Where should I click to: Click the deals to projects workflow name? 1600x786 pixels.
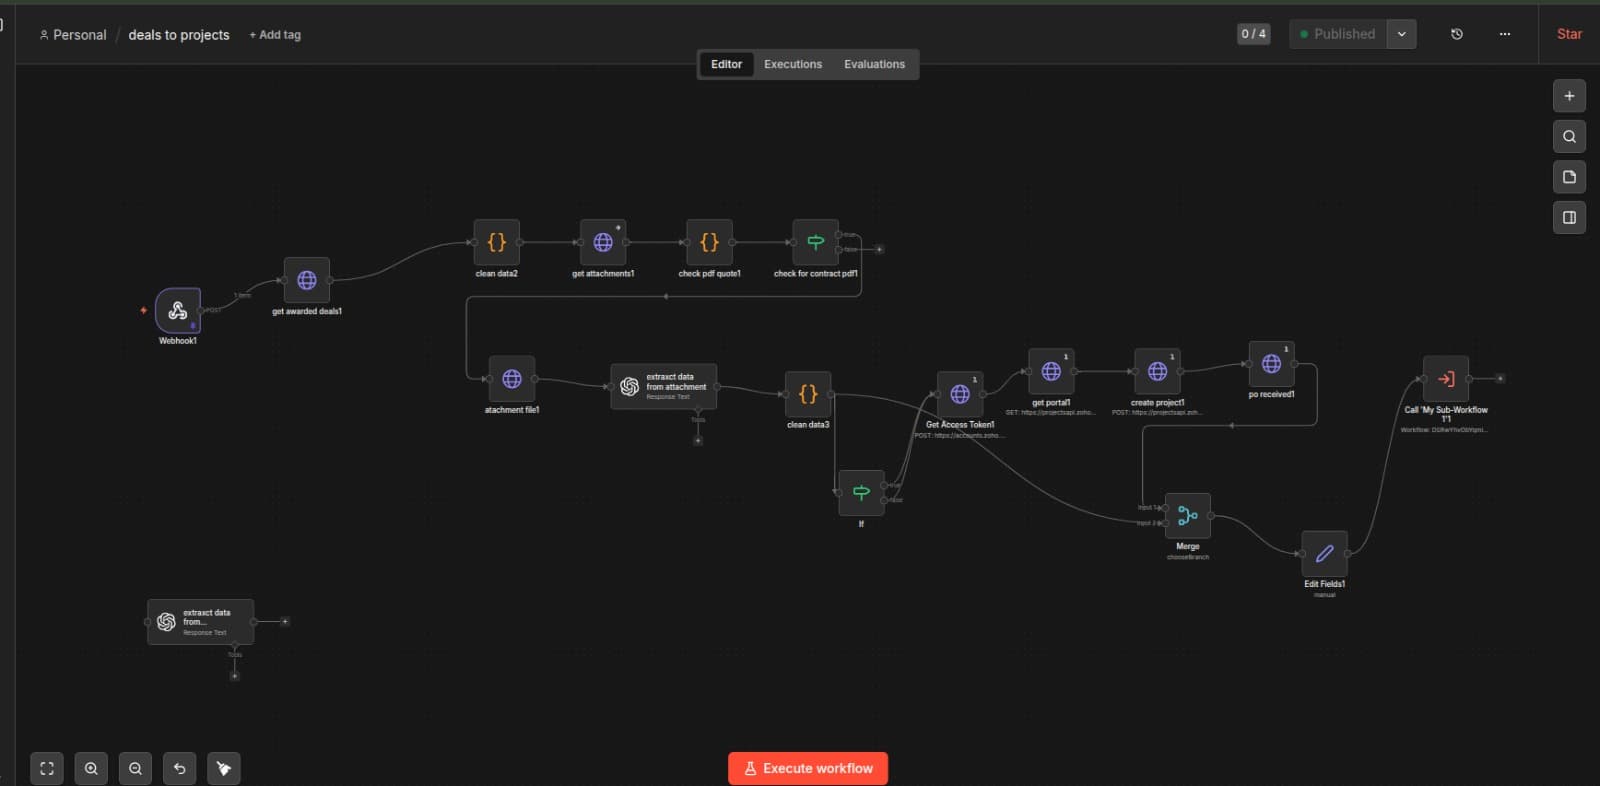(179, 35)
